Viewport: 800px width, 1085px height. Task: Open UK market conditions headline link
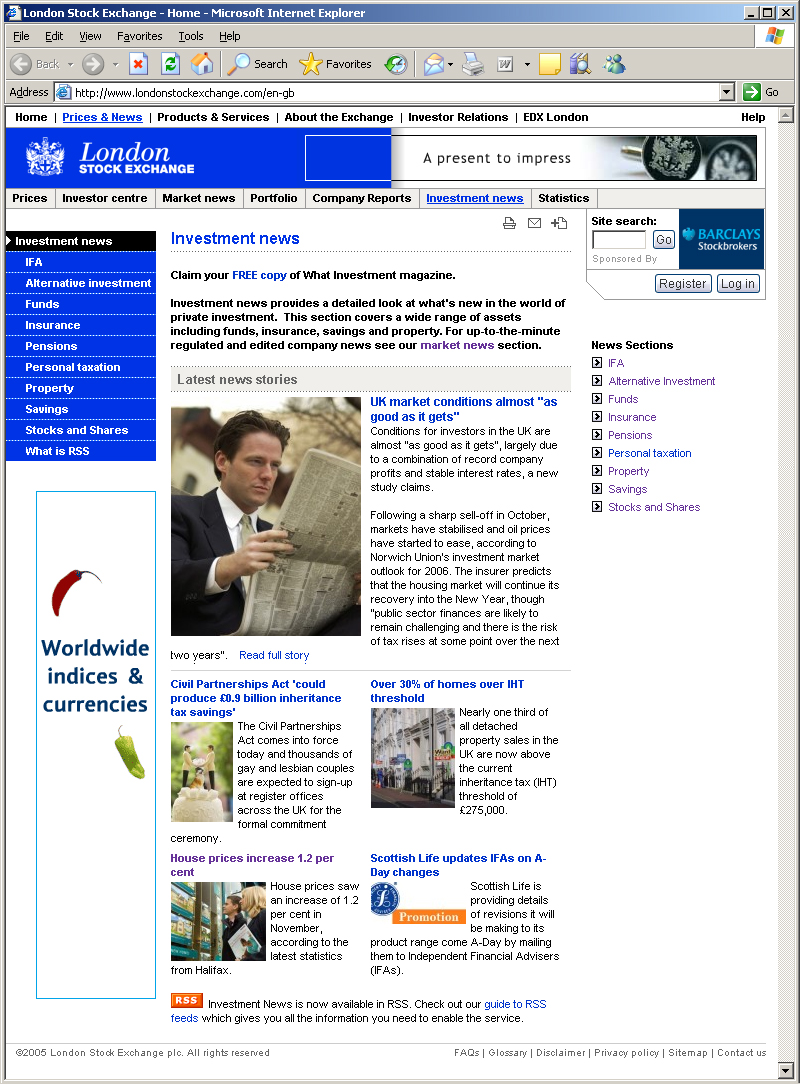pos(464,409)
